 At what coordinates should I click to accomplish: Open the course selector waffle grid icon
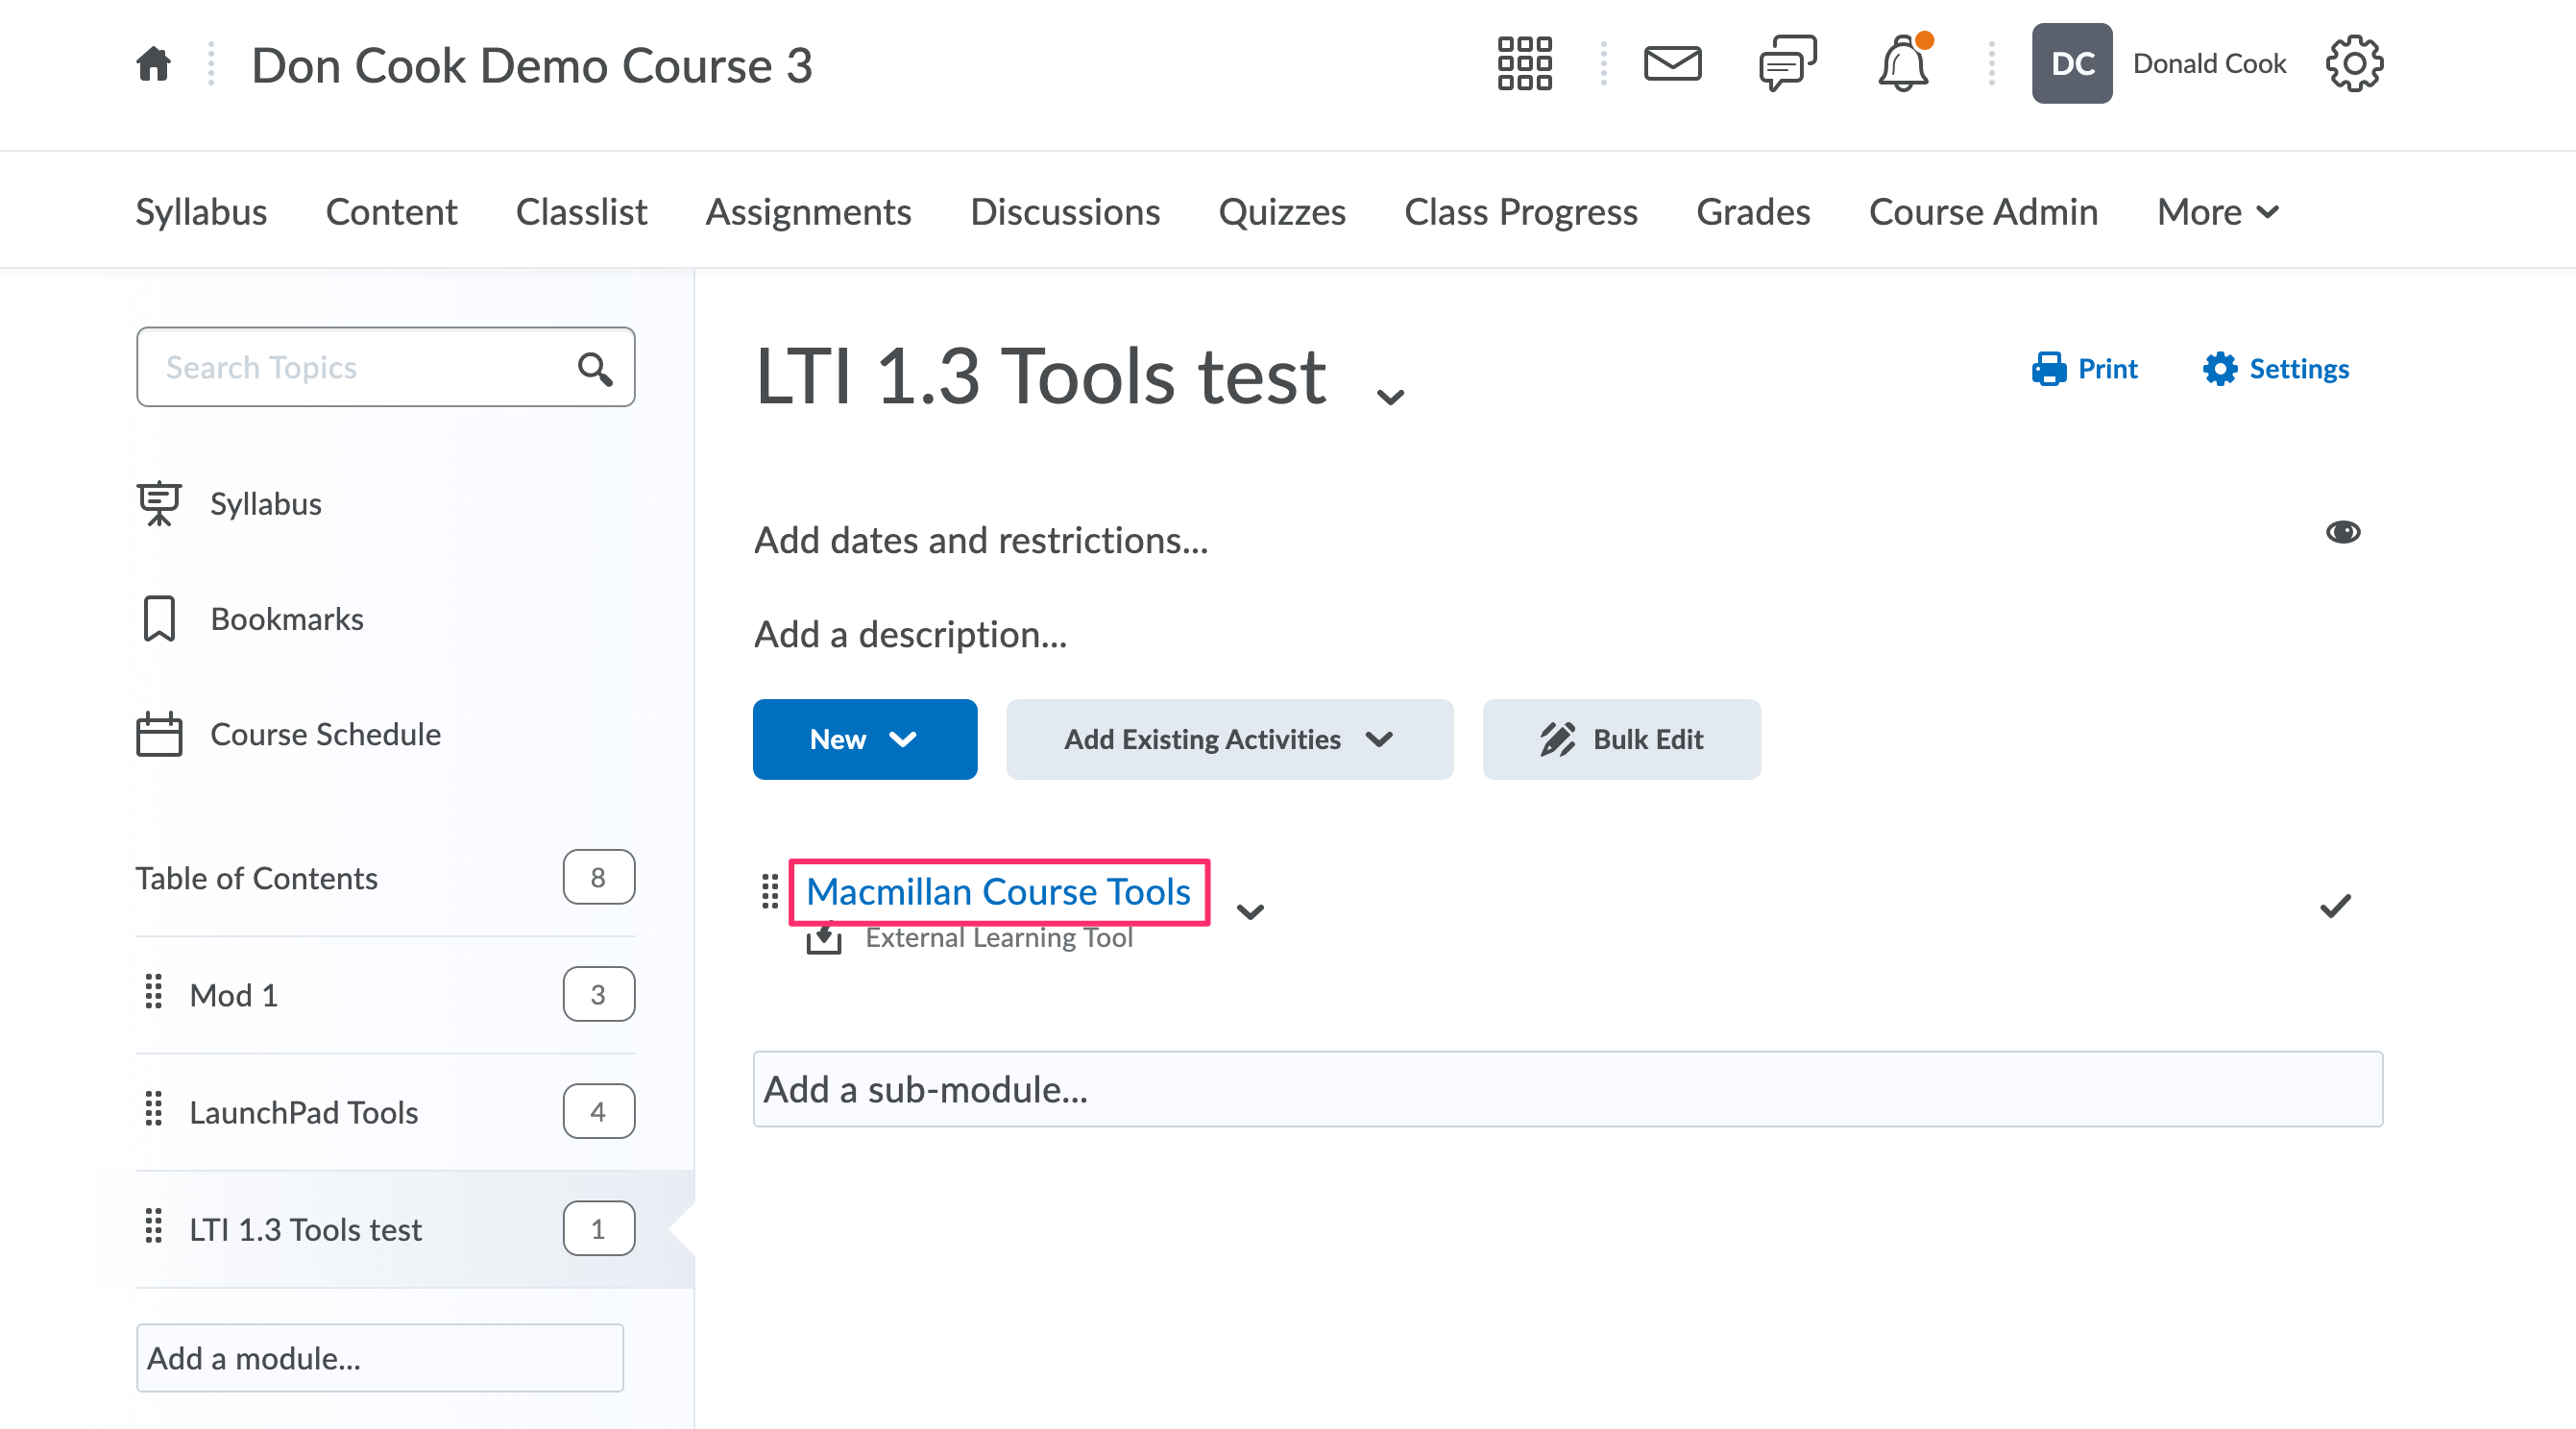point(1523,63)
